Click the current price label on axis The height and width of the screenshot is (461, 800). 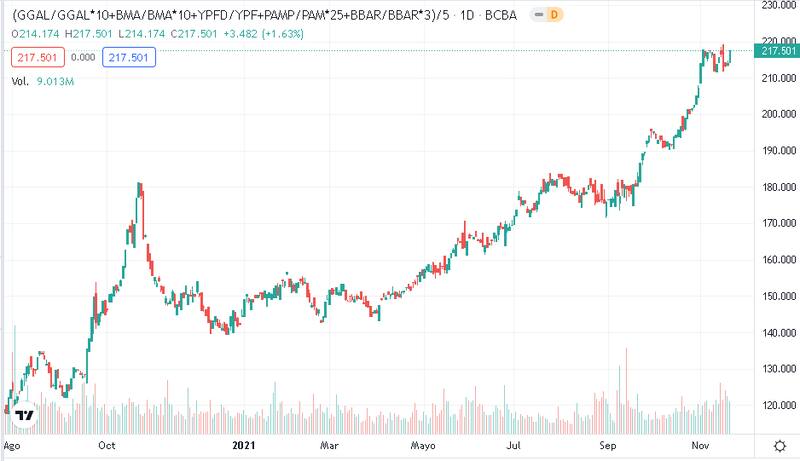click(x=777, y=51)
